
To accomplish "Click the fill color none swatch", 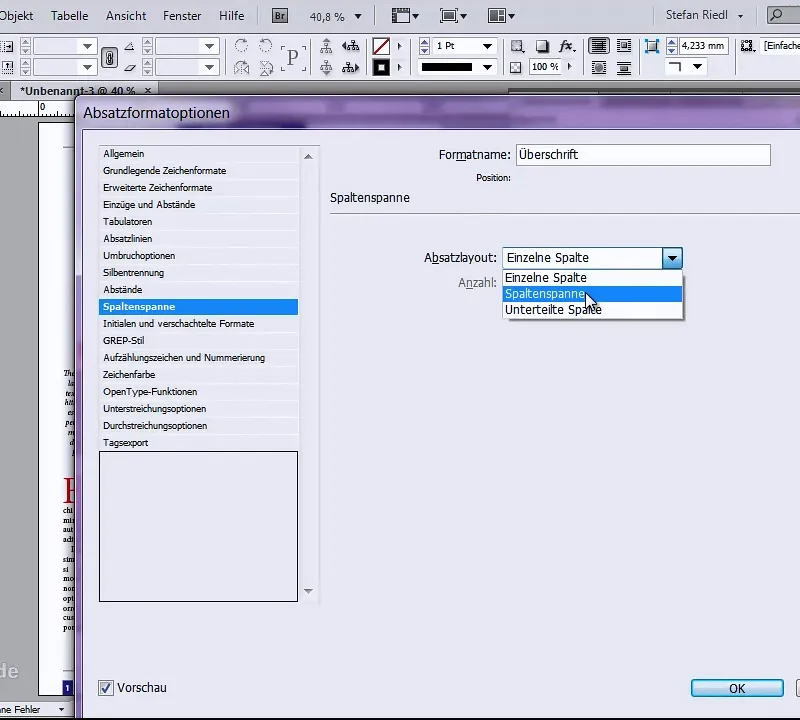I will (x=381, y=46).
